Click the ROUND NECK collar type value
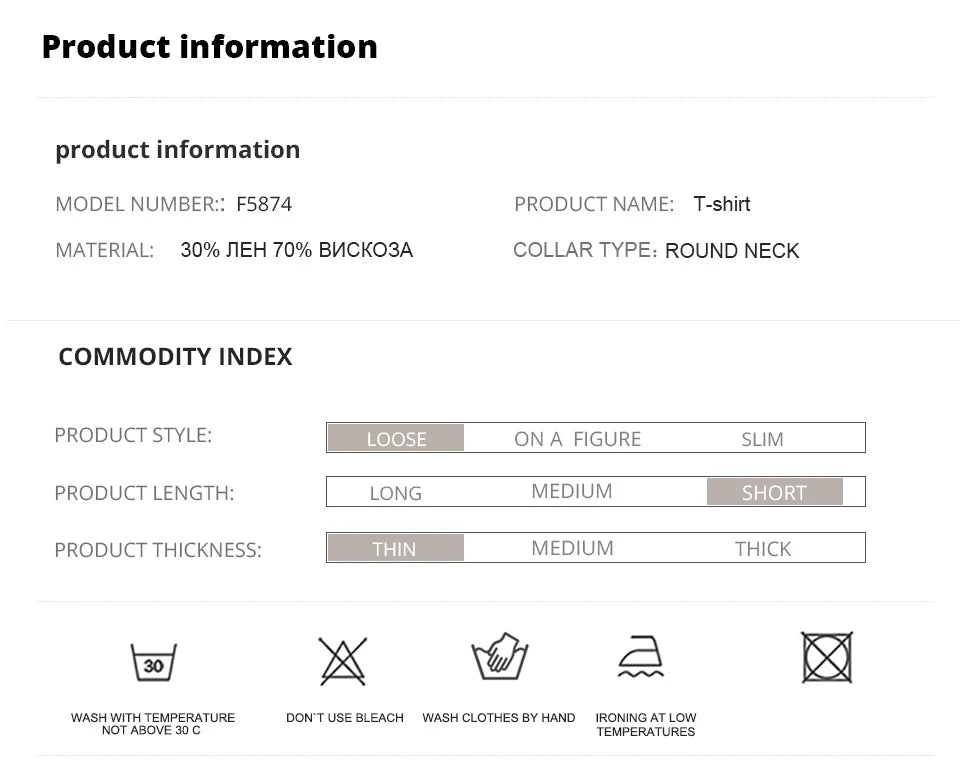 click(731, 251)
